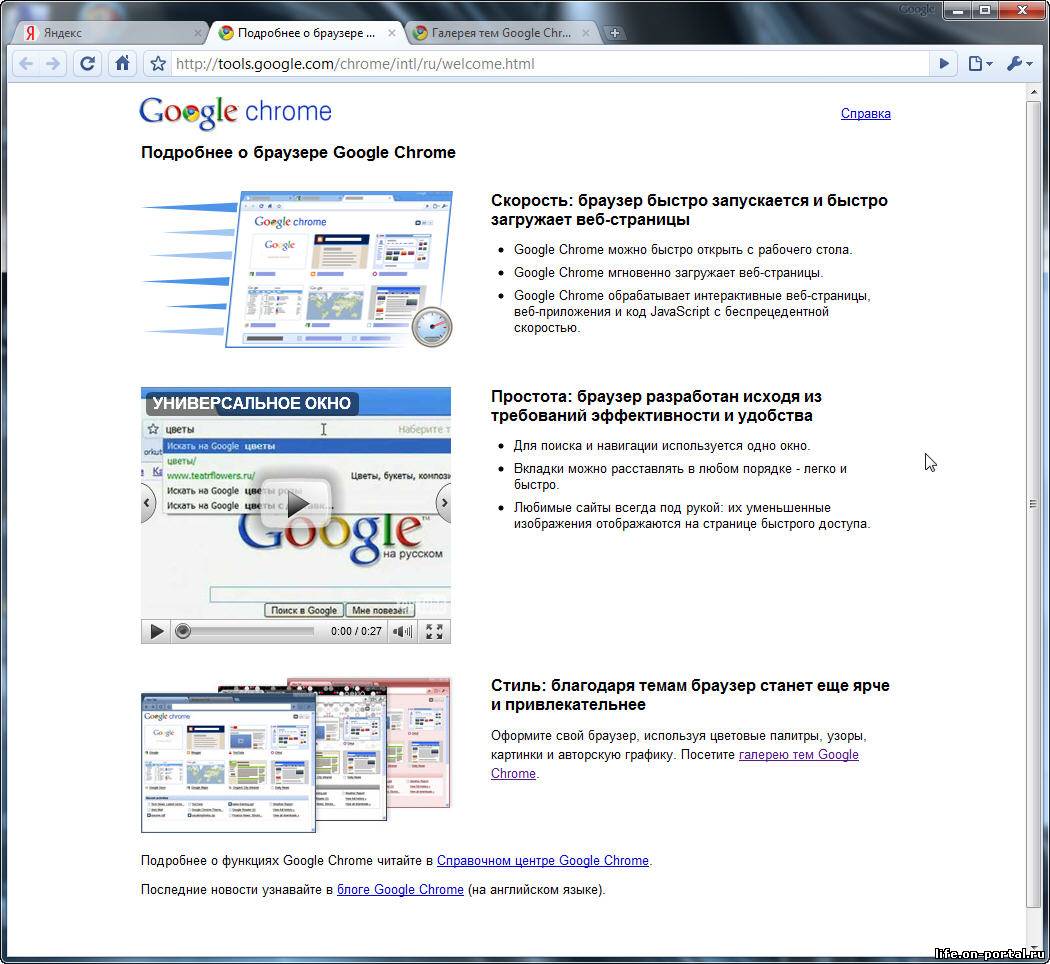Click text 'Google Chrome мгновенно загружает веб-страницы'

(668, 272)
